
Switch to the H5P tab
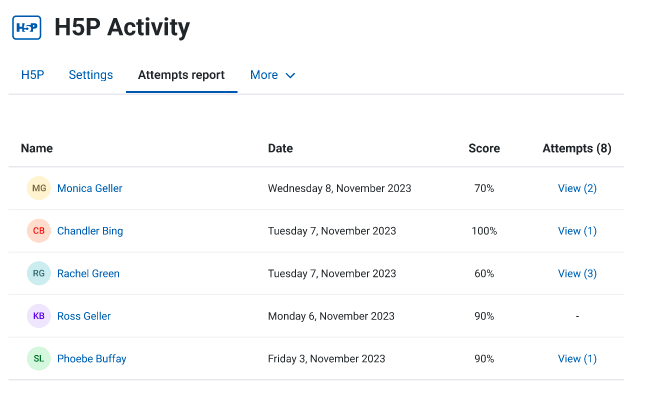(x=32, y=75)
